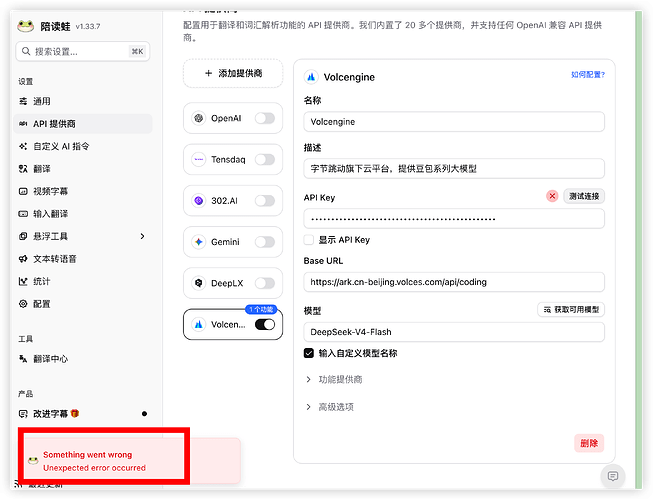The width and height of the screenshot is (653, 500).
Task: Check the 显示 API Key box
Action: pyautogui.click(x=309, y=240)
